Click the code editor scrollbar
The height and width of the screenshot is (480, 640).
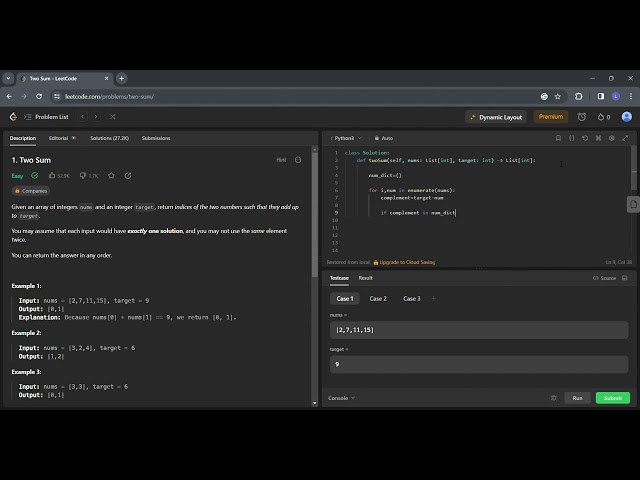pyautogui.click(x=633, y=167)
